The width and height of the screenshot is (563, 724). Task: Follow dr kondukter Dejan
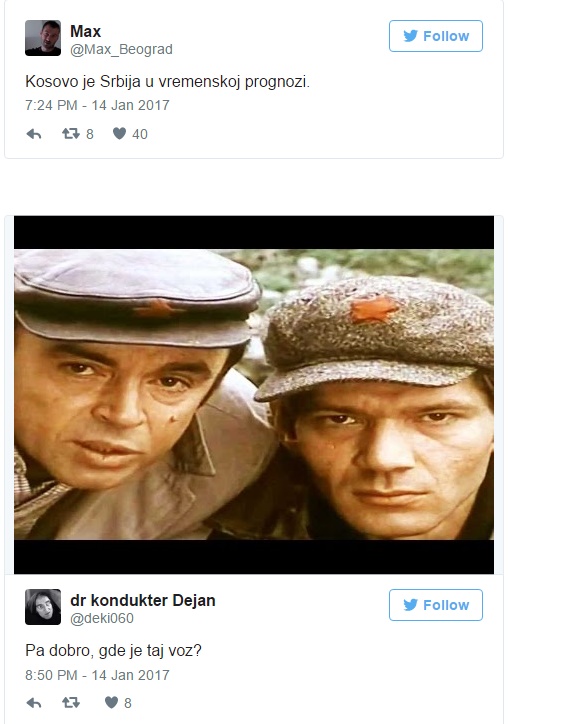[x=436, y=605]
